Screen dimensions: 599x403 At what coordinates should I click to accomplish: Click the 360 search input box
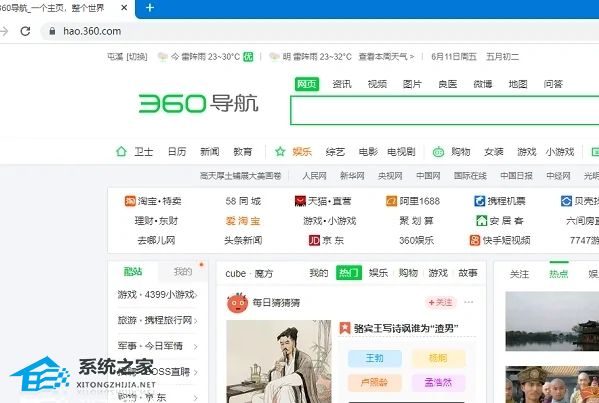coord(445,110)
